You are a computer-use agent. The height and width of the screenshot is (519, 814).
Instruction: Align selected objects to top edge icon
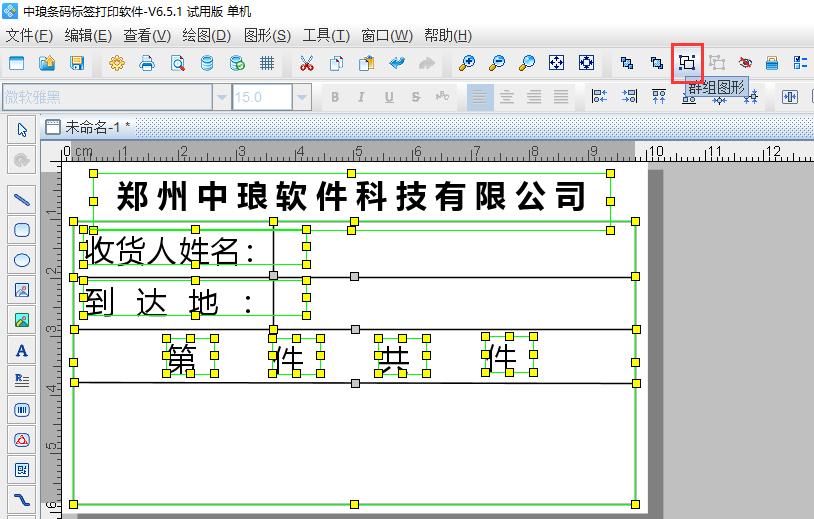click(x=659, y=97)
